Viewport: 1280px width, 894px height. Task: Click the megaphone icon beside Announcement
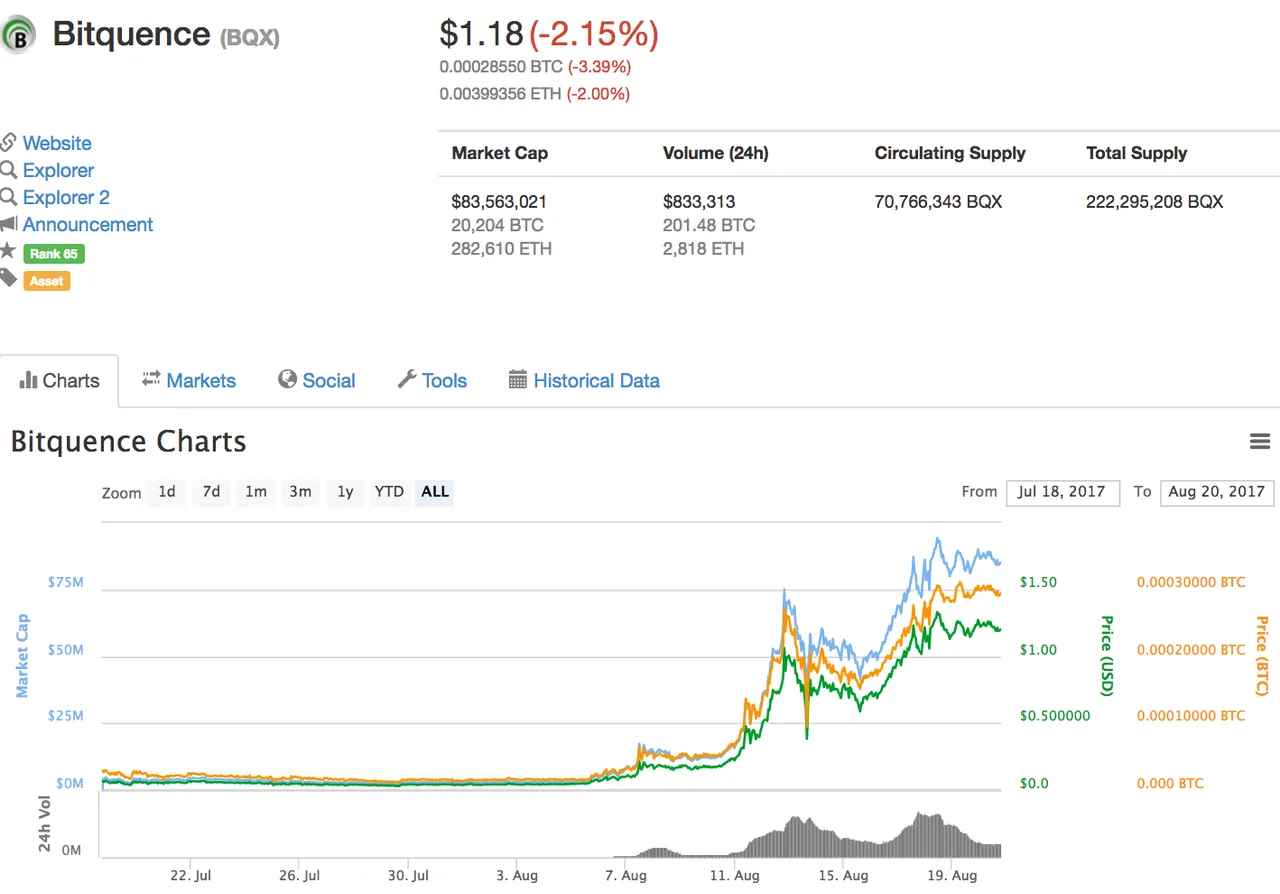click(8, 224)
